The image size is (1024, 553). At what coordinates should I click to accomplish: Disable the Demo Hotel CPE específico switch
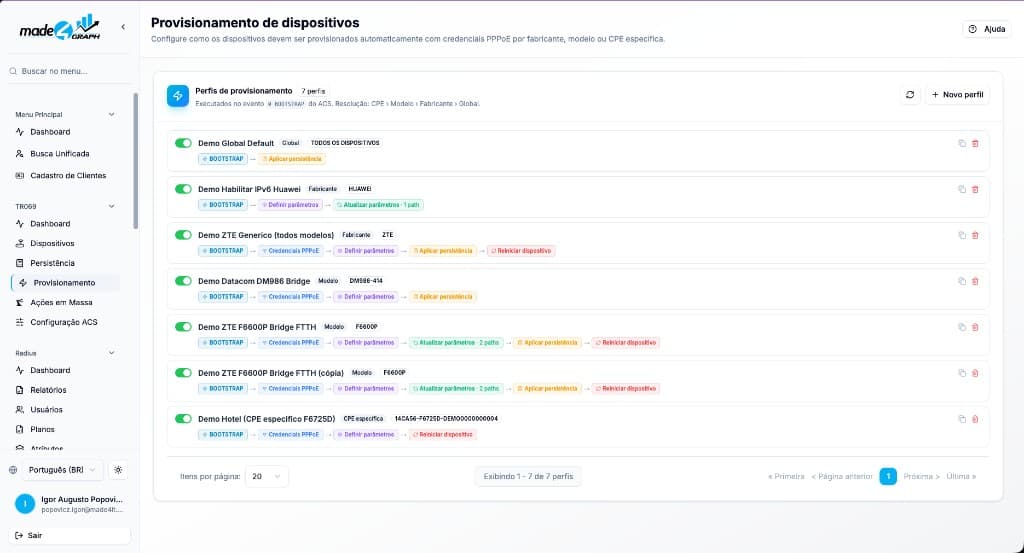(183, 419)
